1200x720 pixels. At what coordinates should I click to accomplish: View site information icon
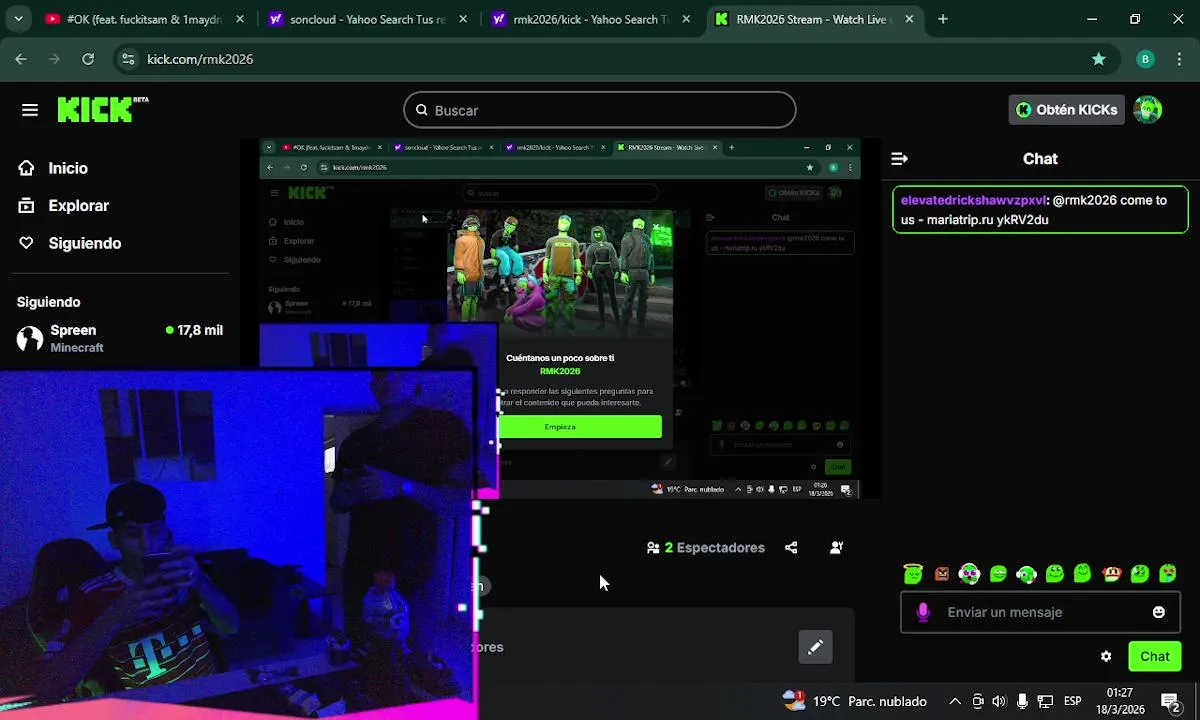click(x=127, y=59)
